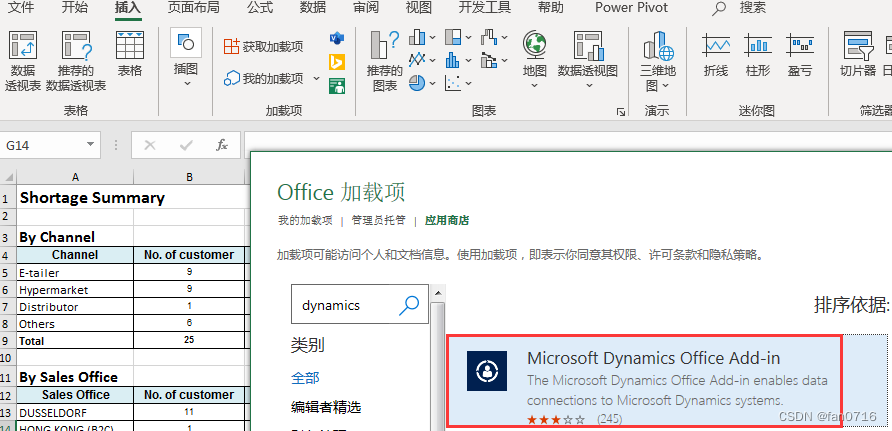Switch to the 开始 tab

coord(75,8)
